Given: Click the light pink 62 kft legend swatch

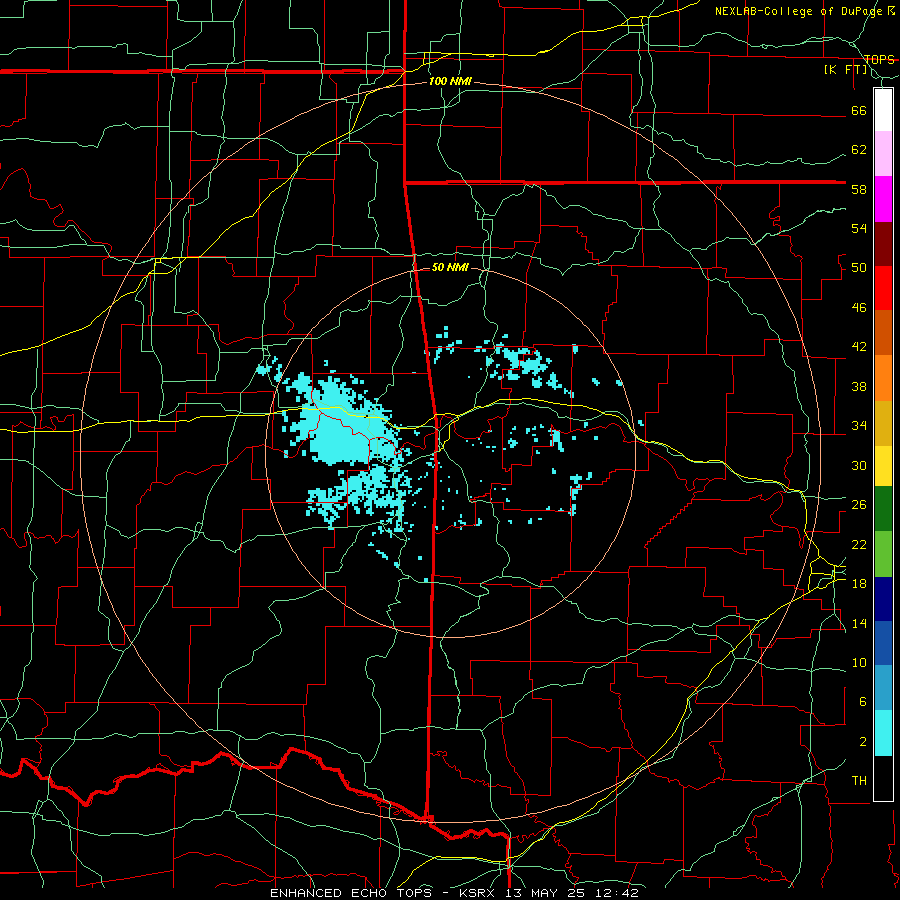Looking at the screenshot, I should point(883,154).
